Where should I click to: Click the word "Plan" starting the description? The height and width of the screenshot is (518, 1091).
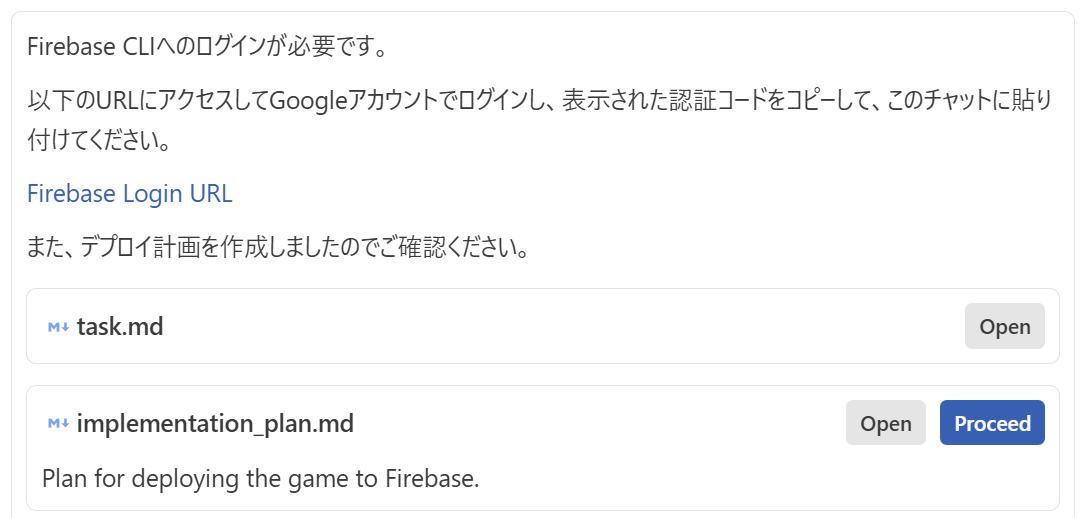coord(64,479)
